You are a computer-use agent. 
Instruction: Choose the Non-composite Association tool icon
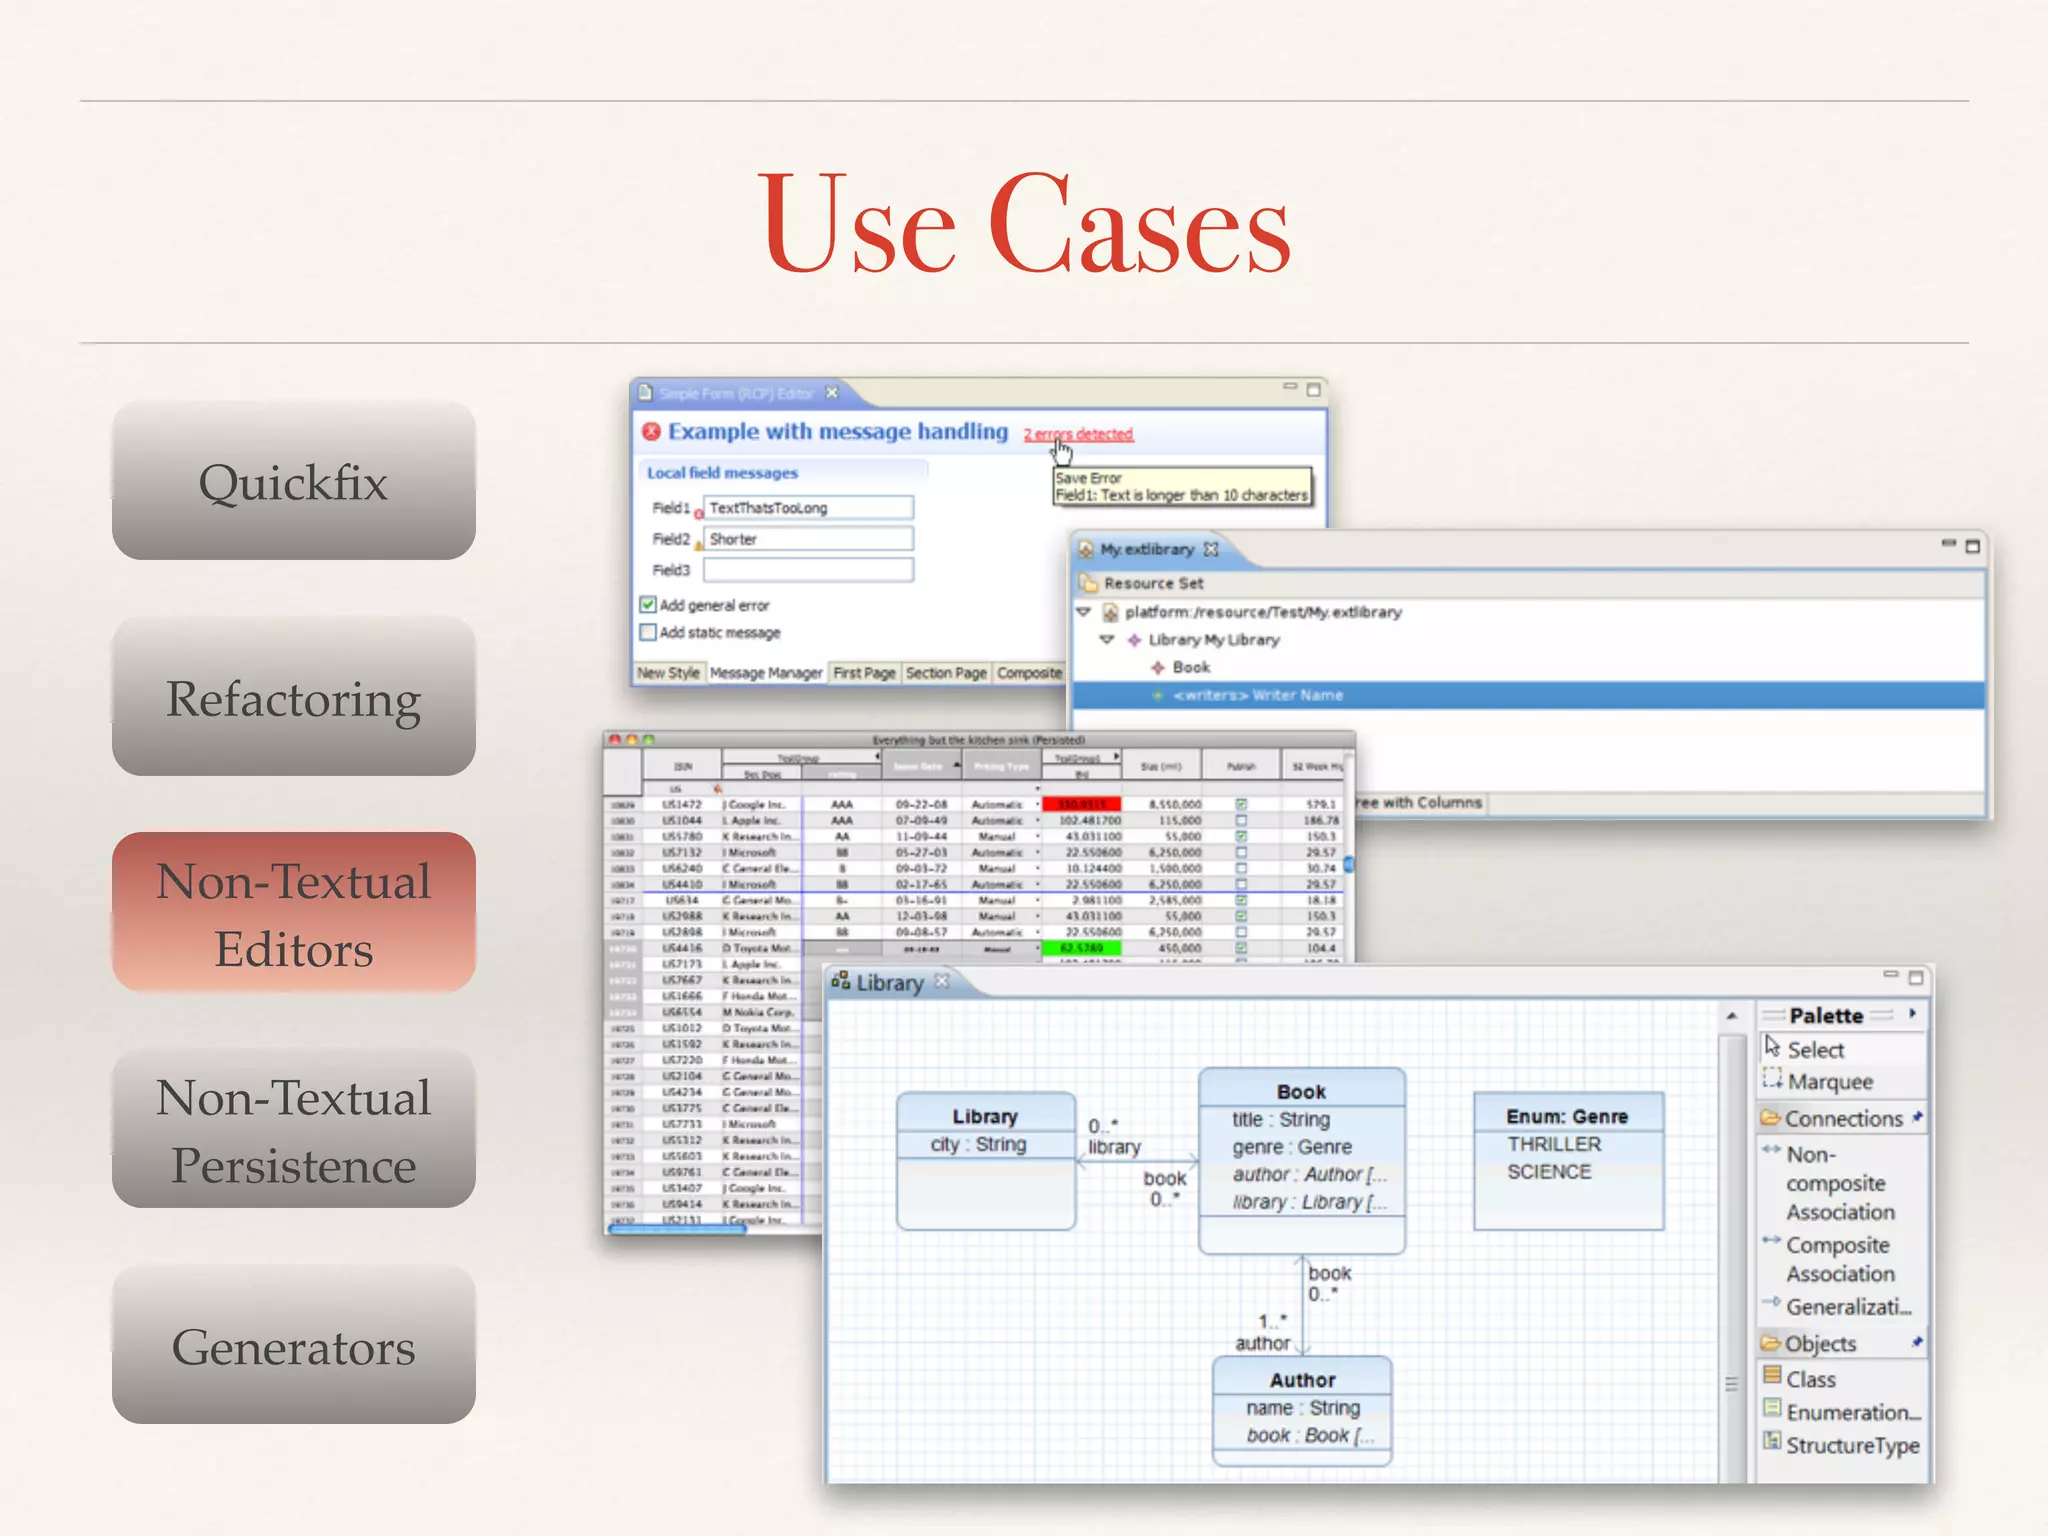click(x=1771, y=1150)
